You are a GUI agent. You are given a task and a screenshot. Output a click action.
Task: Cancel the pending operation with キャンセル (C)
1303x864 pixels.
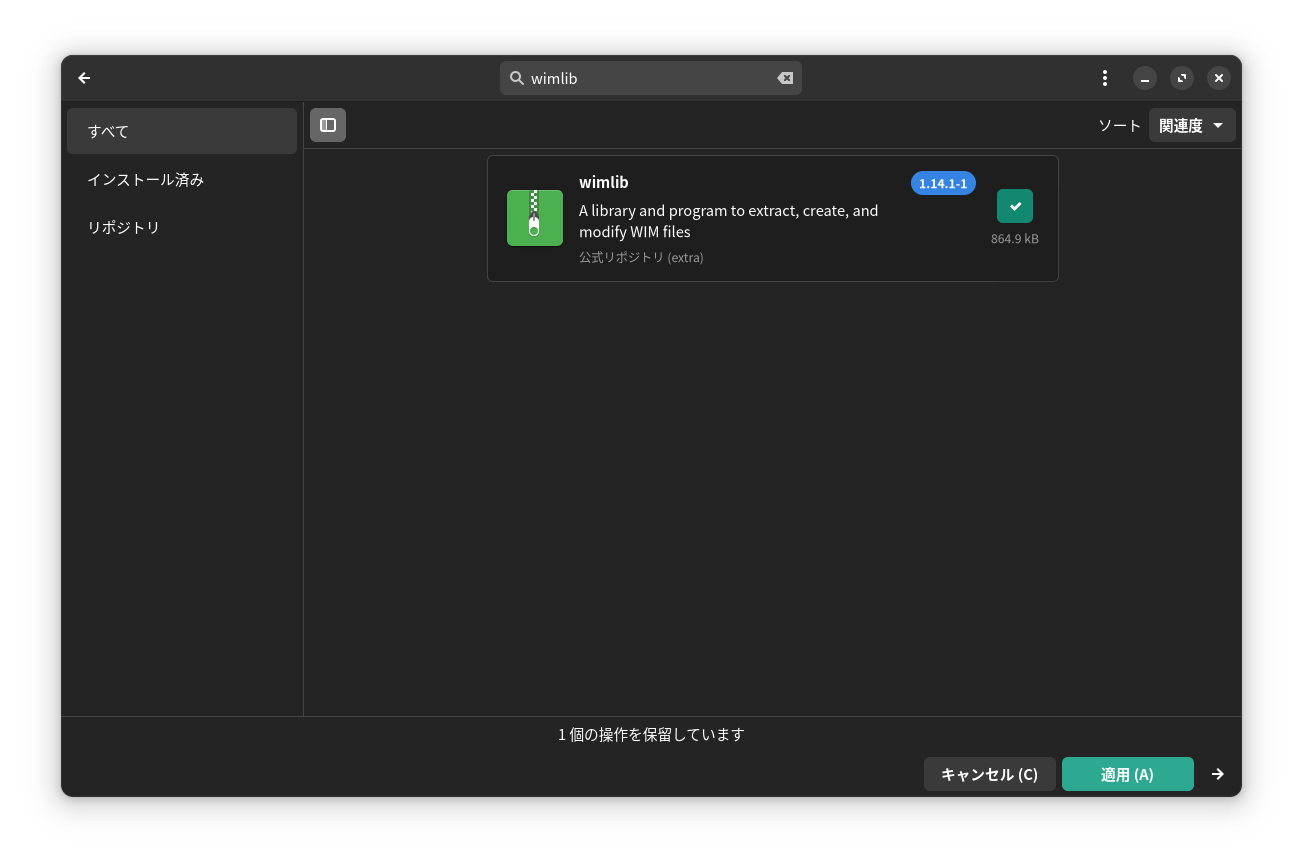point(989,773)
